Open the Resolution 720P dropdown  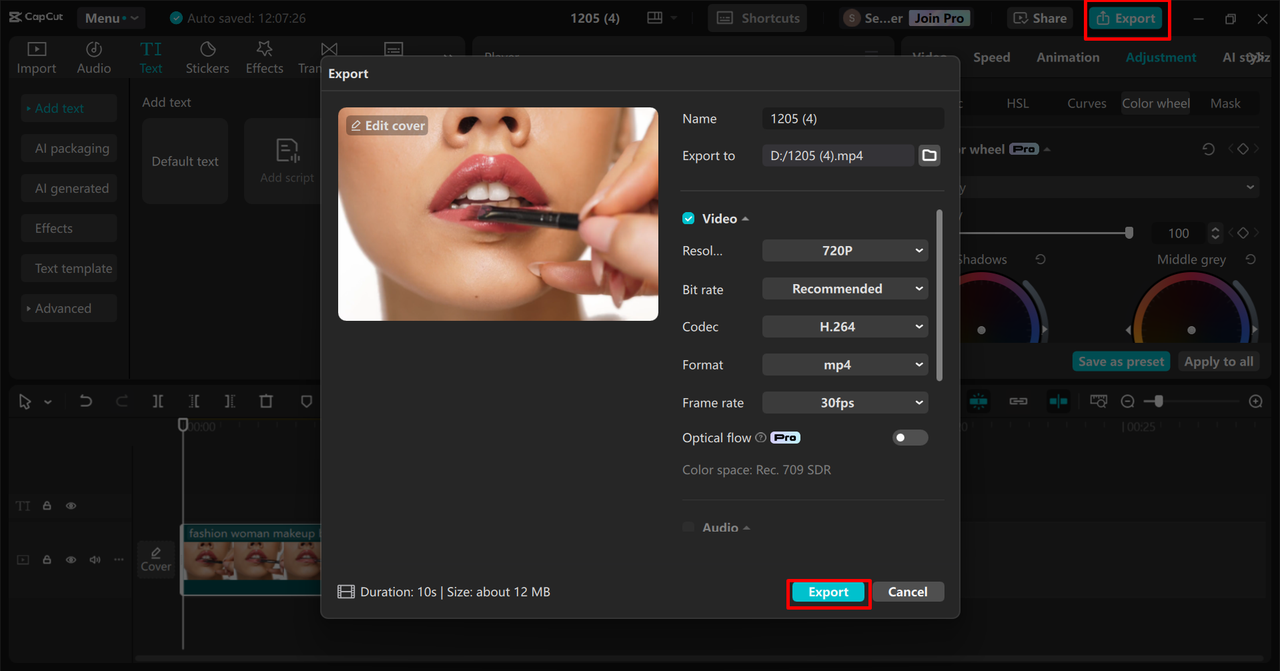[845, 251]
